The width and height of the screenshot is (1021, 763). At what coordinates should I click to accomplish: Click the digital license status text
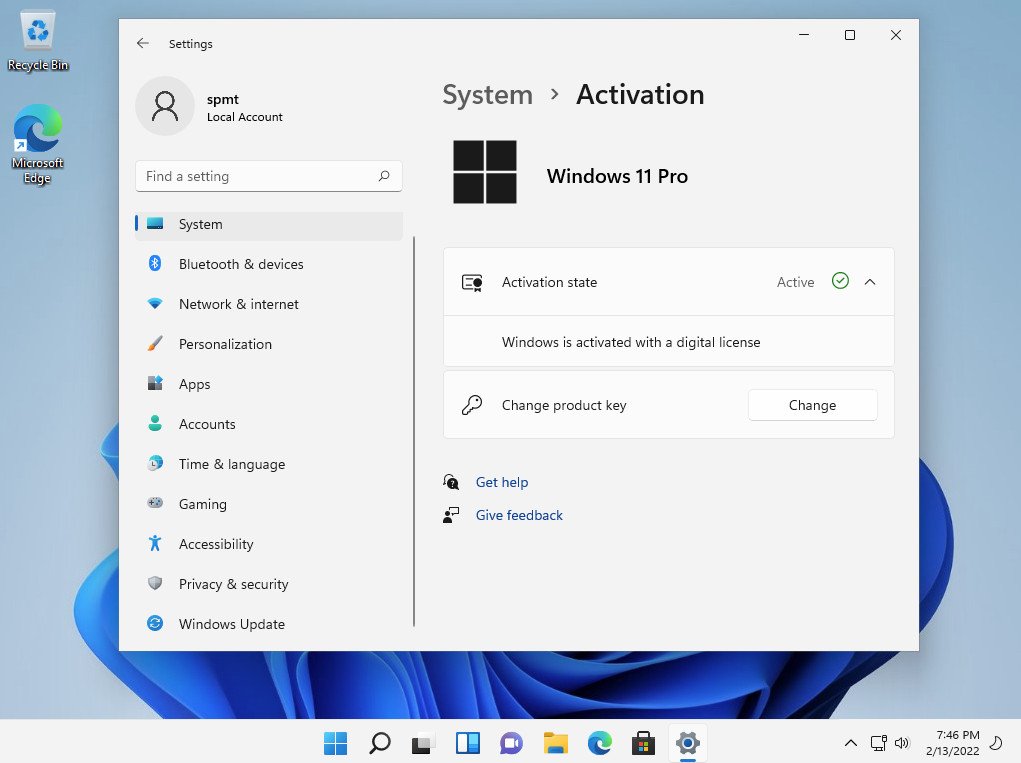tap(631, 342)
